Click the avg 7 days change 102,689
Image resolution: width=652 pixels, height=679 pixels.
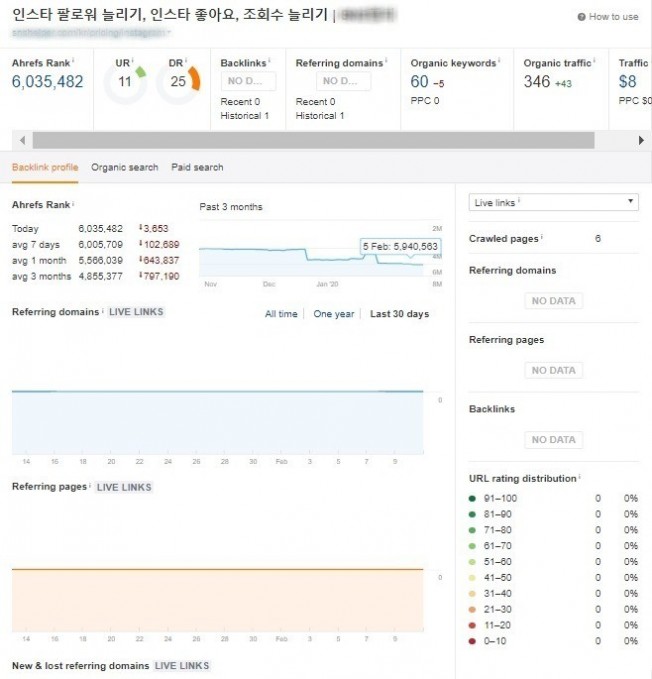click(x=159, y=245)
